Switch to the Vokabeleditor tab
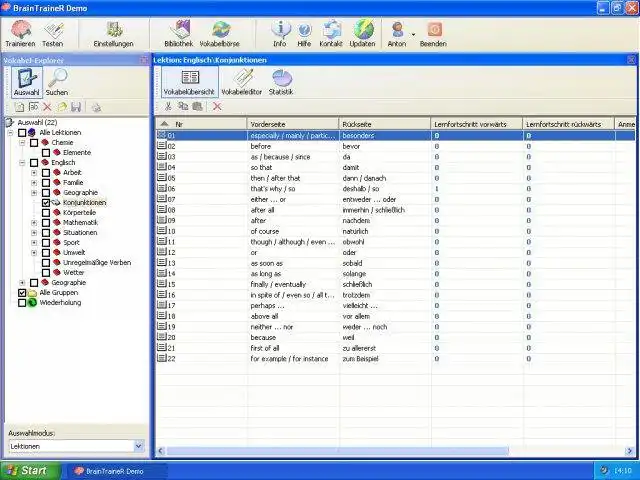Screen dimensions: 640x480 point(242,82)
